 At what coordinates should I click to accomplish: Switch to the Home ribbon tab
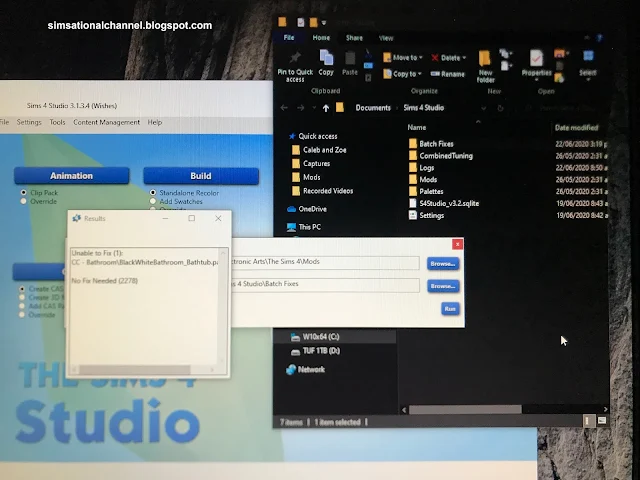pyautogui.click(x=321, y=38)
